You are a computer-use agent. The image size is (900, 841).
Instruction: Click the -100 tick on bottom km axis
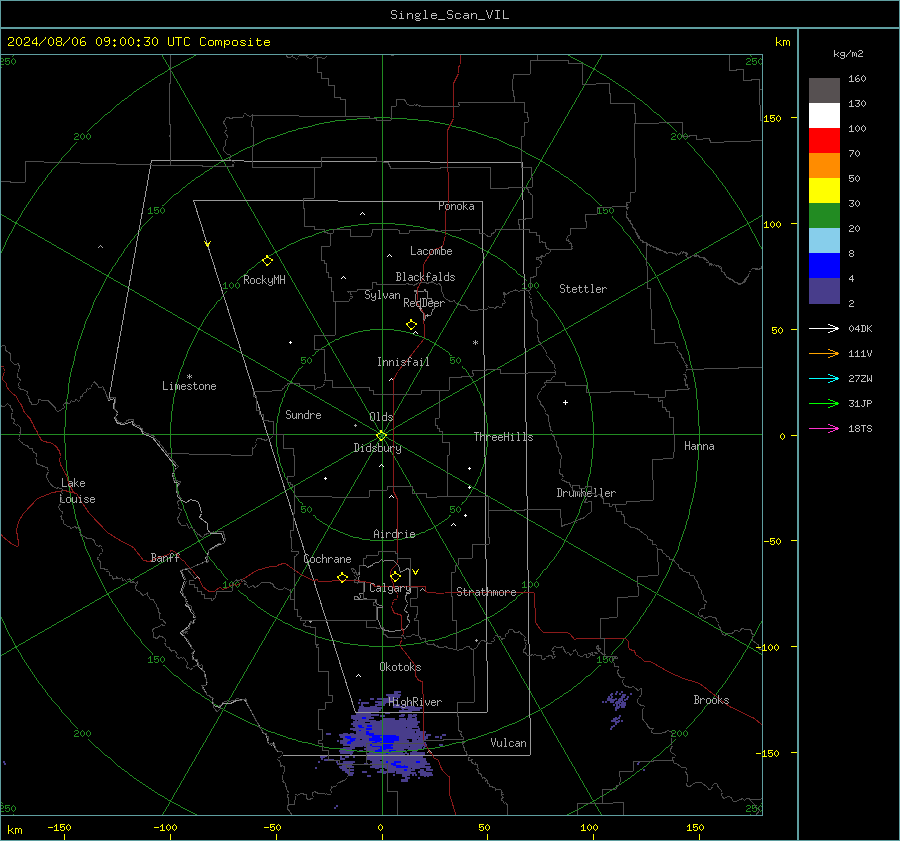(165, 827)
